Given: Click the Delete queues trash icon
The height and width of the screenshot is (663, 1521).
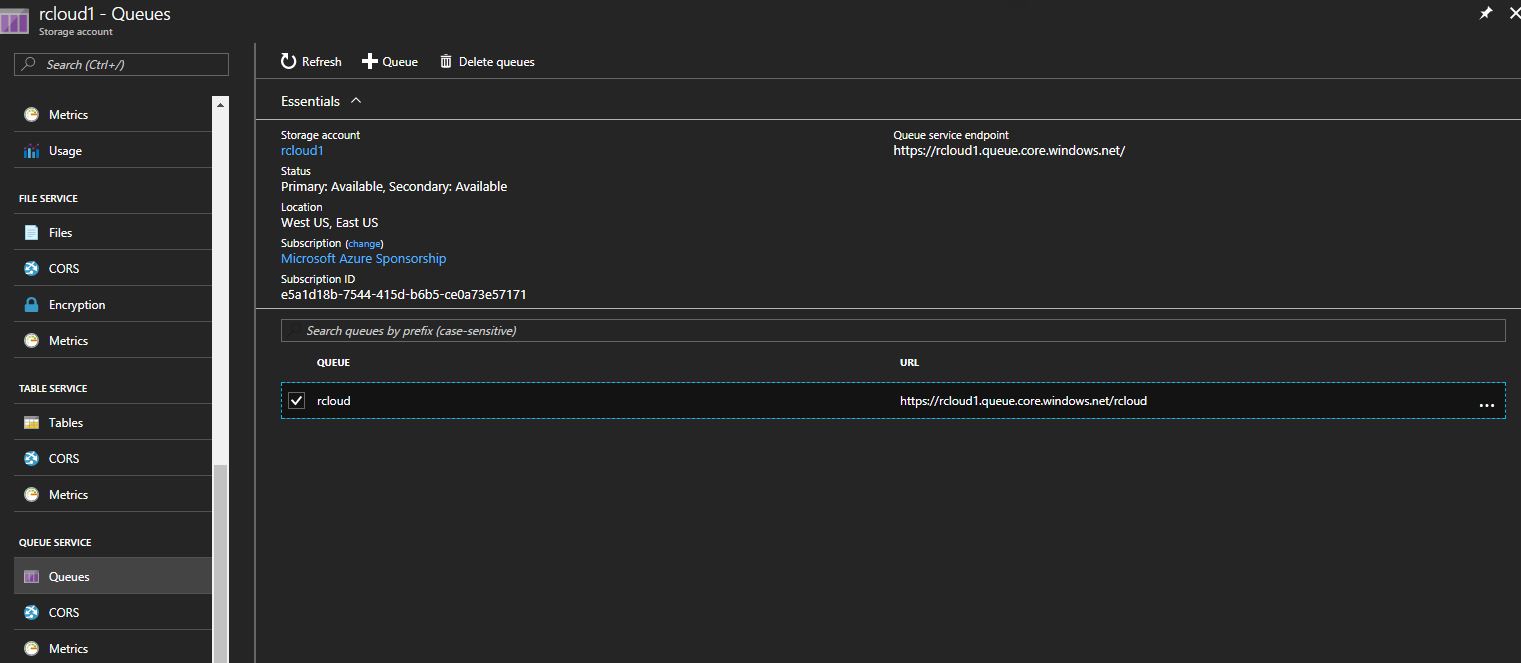Looking at the screenshot, I should point(446,62).
